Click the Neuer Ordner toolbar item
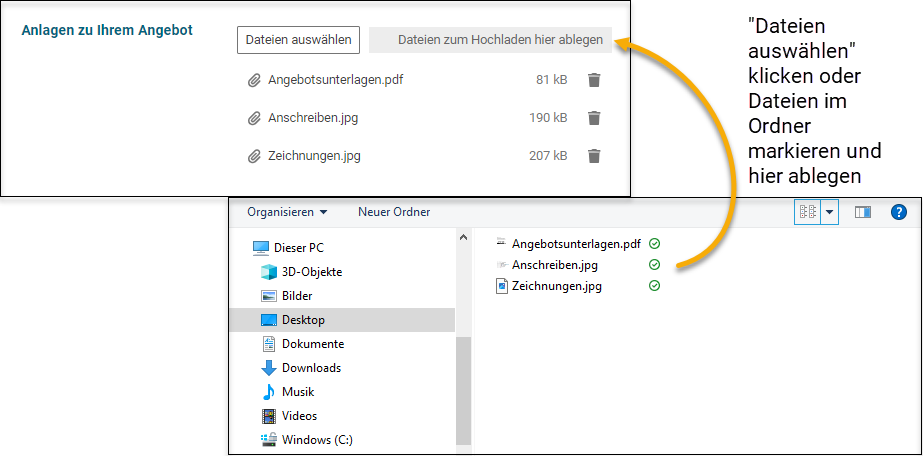 pos(394,212)
